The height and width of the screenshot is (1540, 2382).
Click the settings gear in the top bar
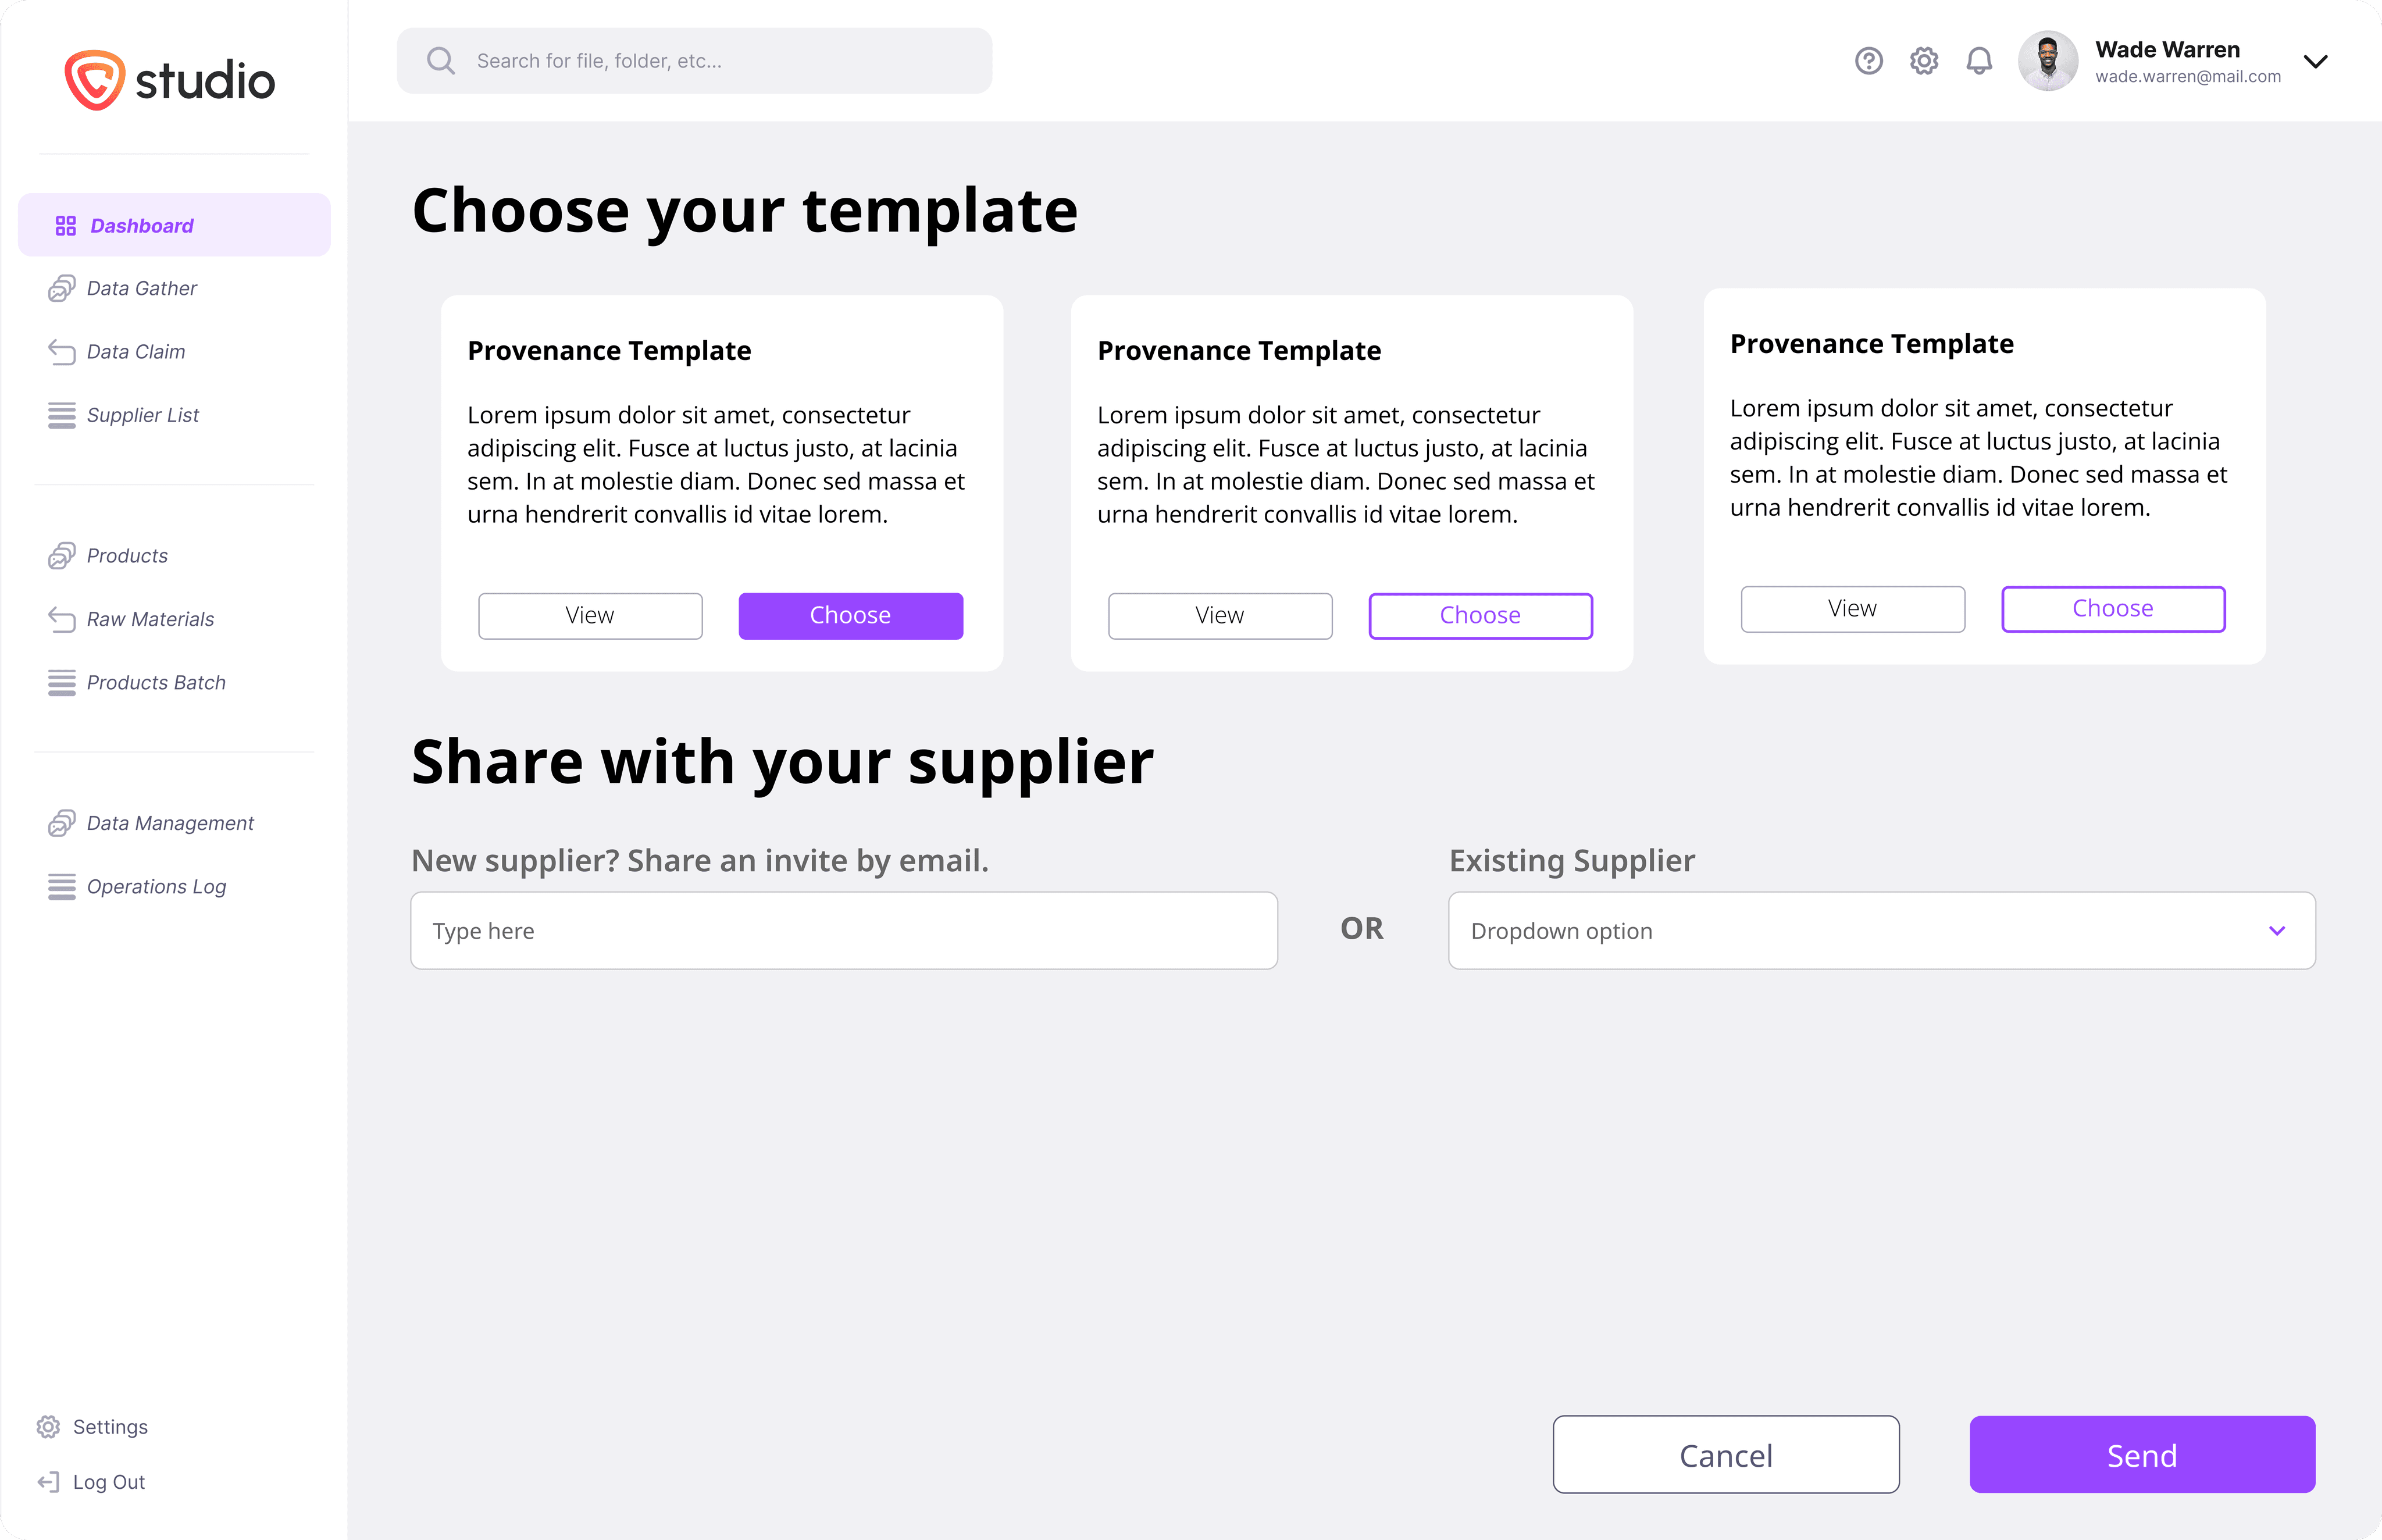[1923, 61]
